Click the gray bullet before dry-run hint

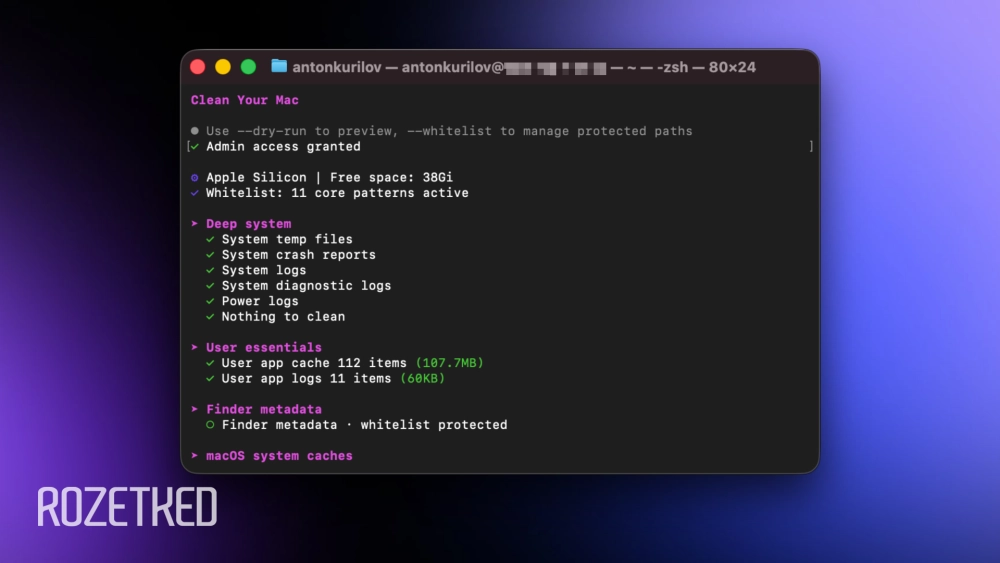click(x=195, y=131)
